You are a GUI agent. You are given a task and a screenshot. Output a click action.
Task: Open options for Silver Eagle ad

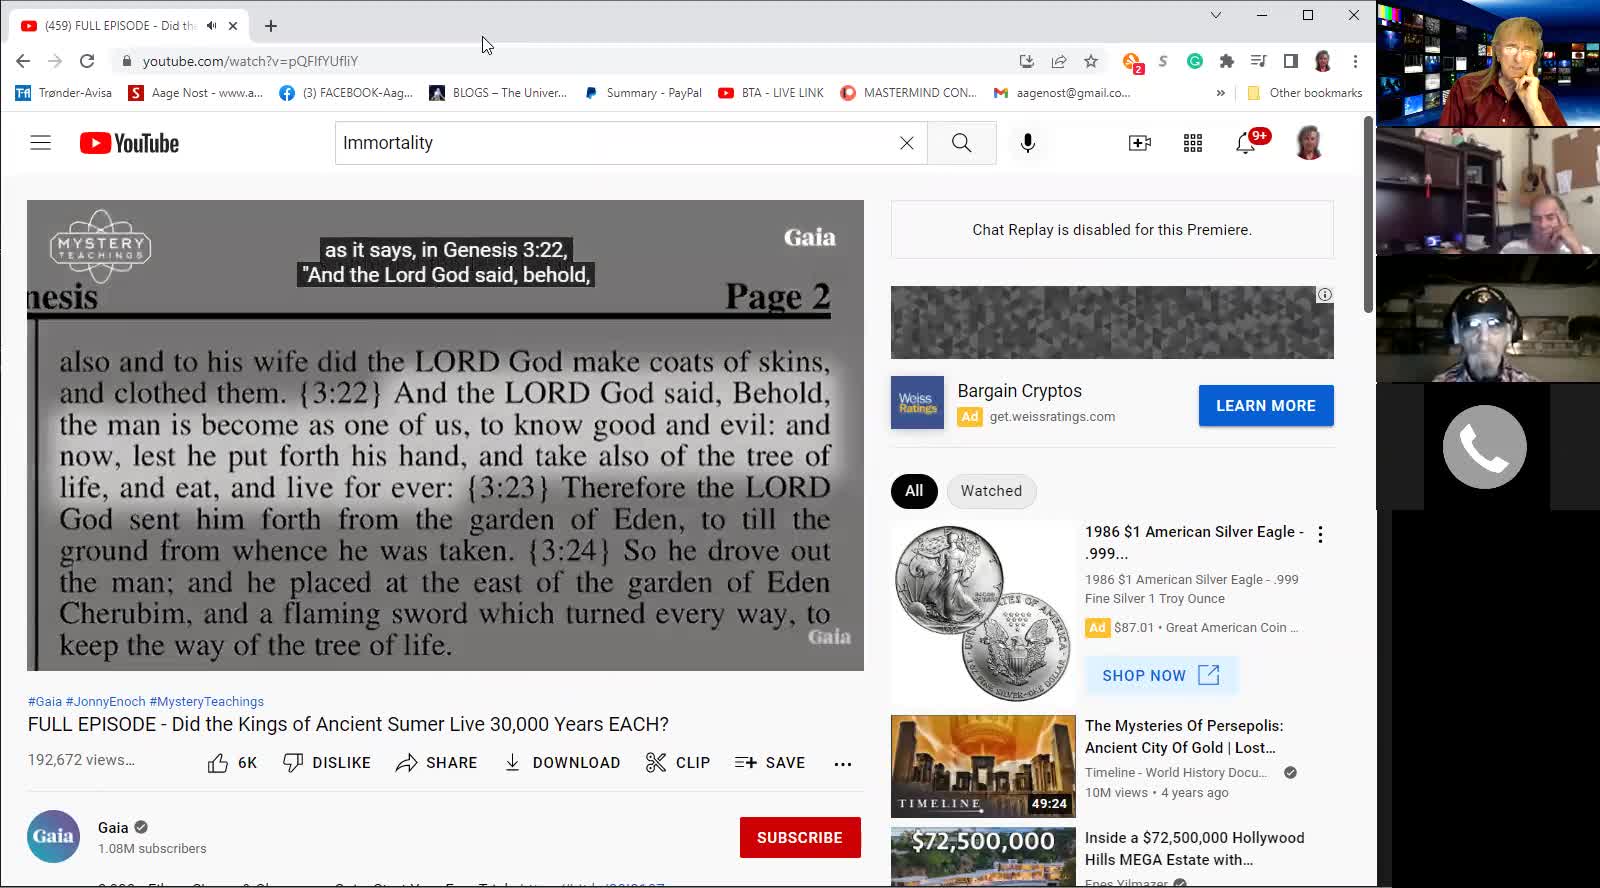[x=1320, y=534]
